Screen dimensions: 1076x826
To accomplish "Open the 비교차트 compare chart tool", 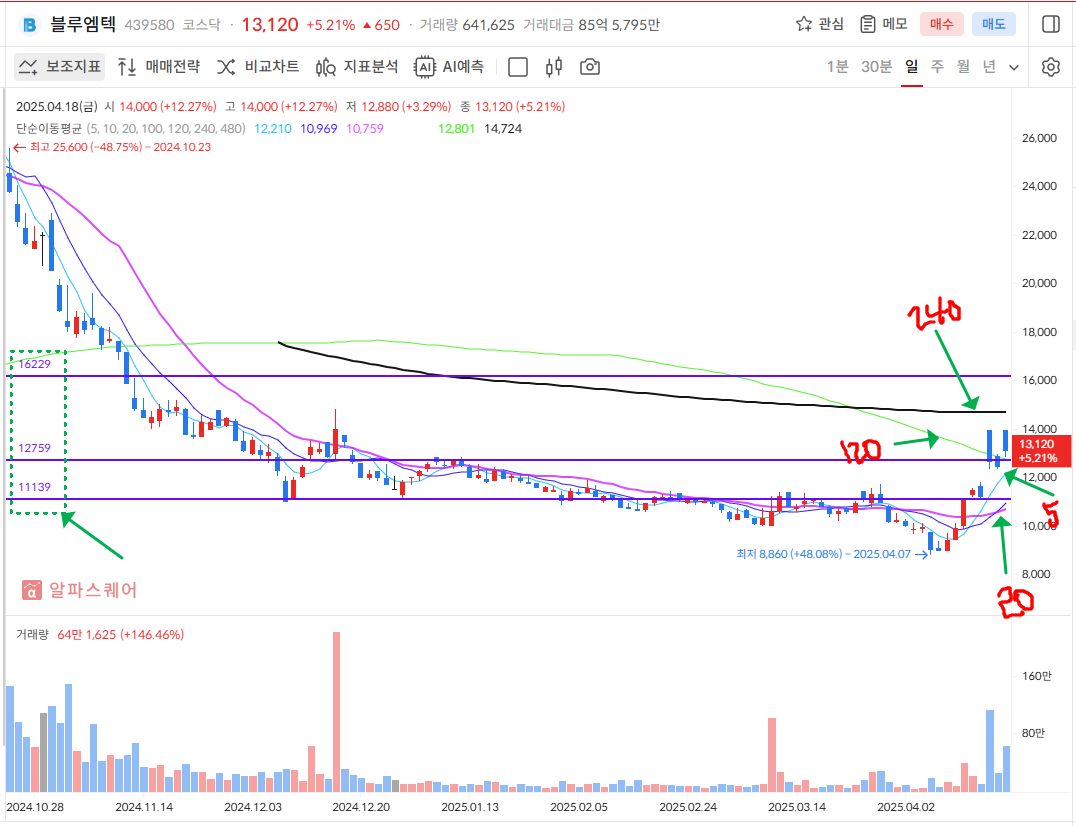I will [258, 67].
